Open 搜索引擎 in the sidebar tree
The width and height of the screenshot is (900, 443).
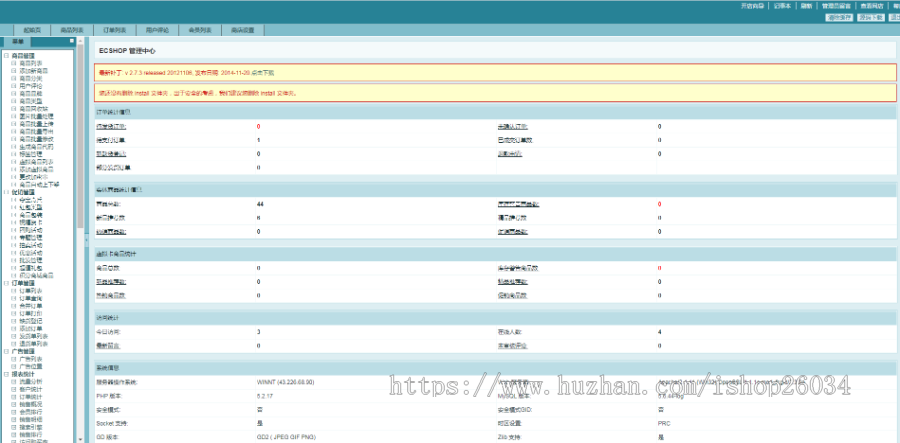pos(30,428)
